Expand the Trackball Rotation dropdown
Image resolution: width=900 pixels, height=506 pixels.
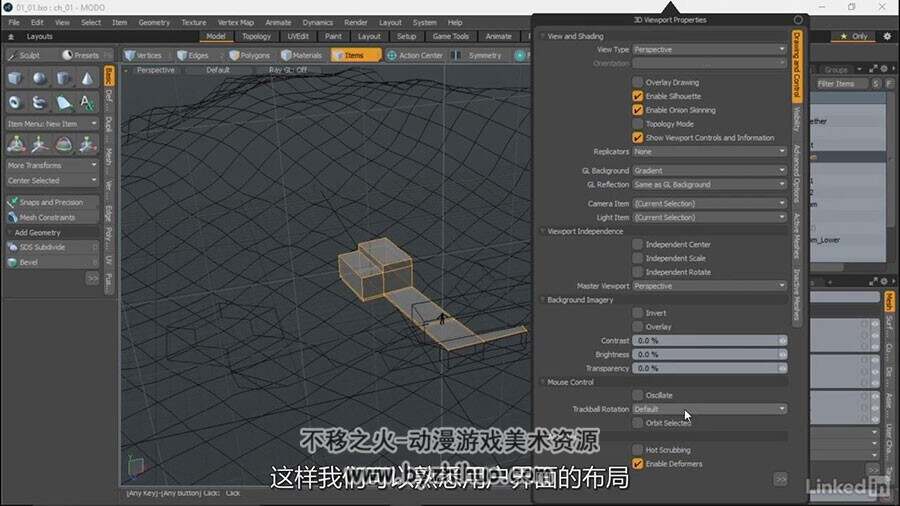tap(709, 409)
